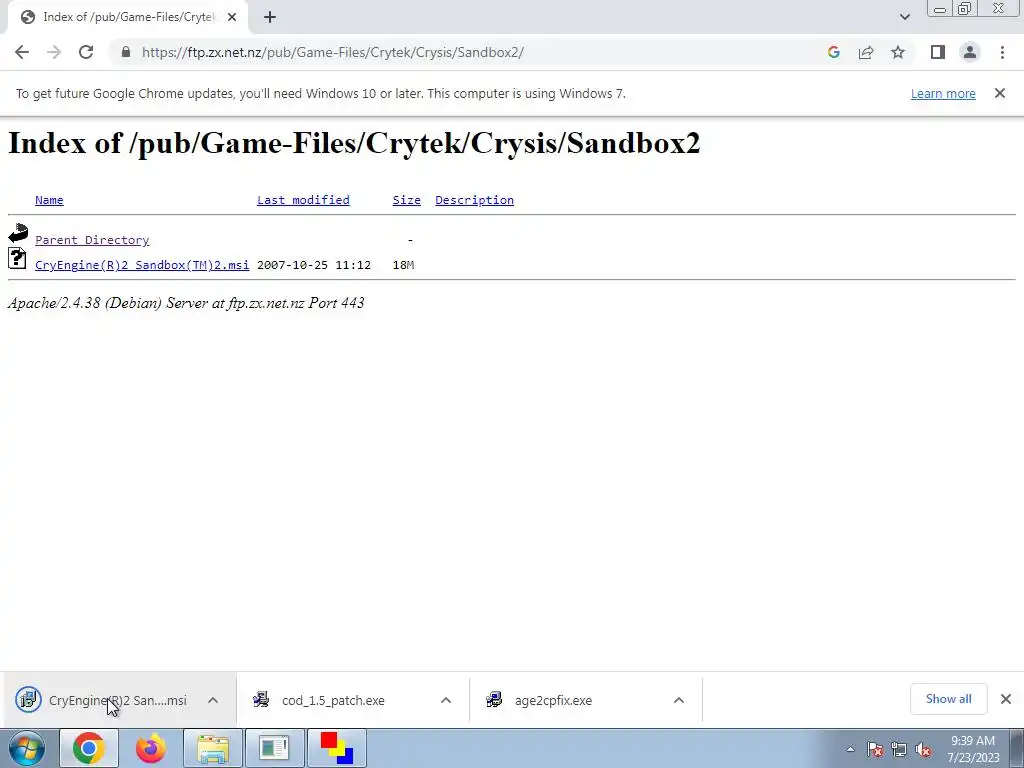Open the browser side panel icon
The height and width of the screenshot is (768, 1024).
938,52
